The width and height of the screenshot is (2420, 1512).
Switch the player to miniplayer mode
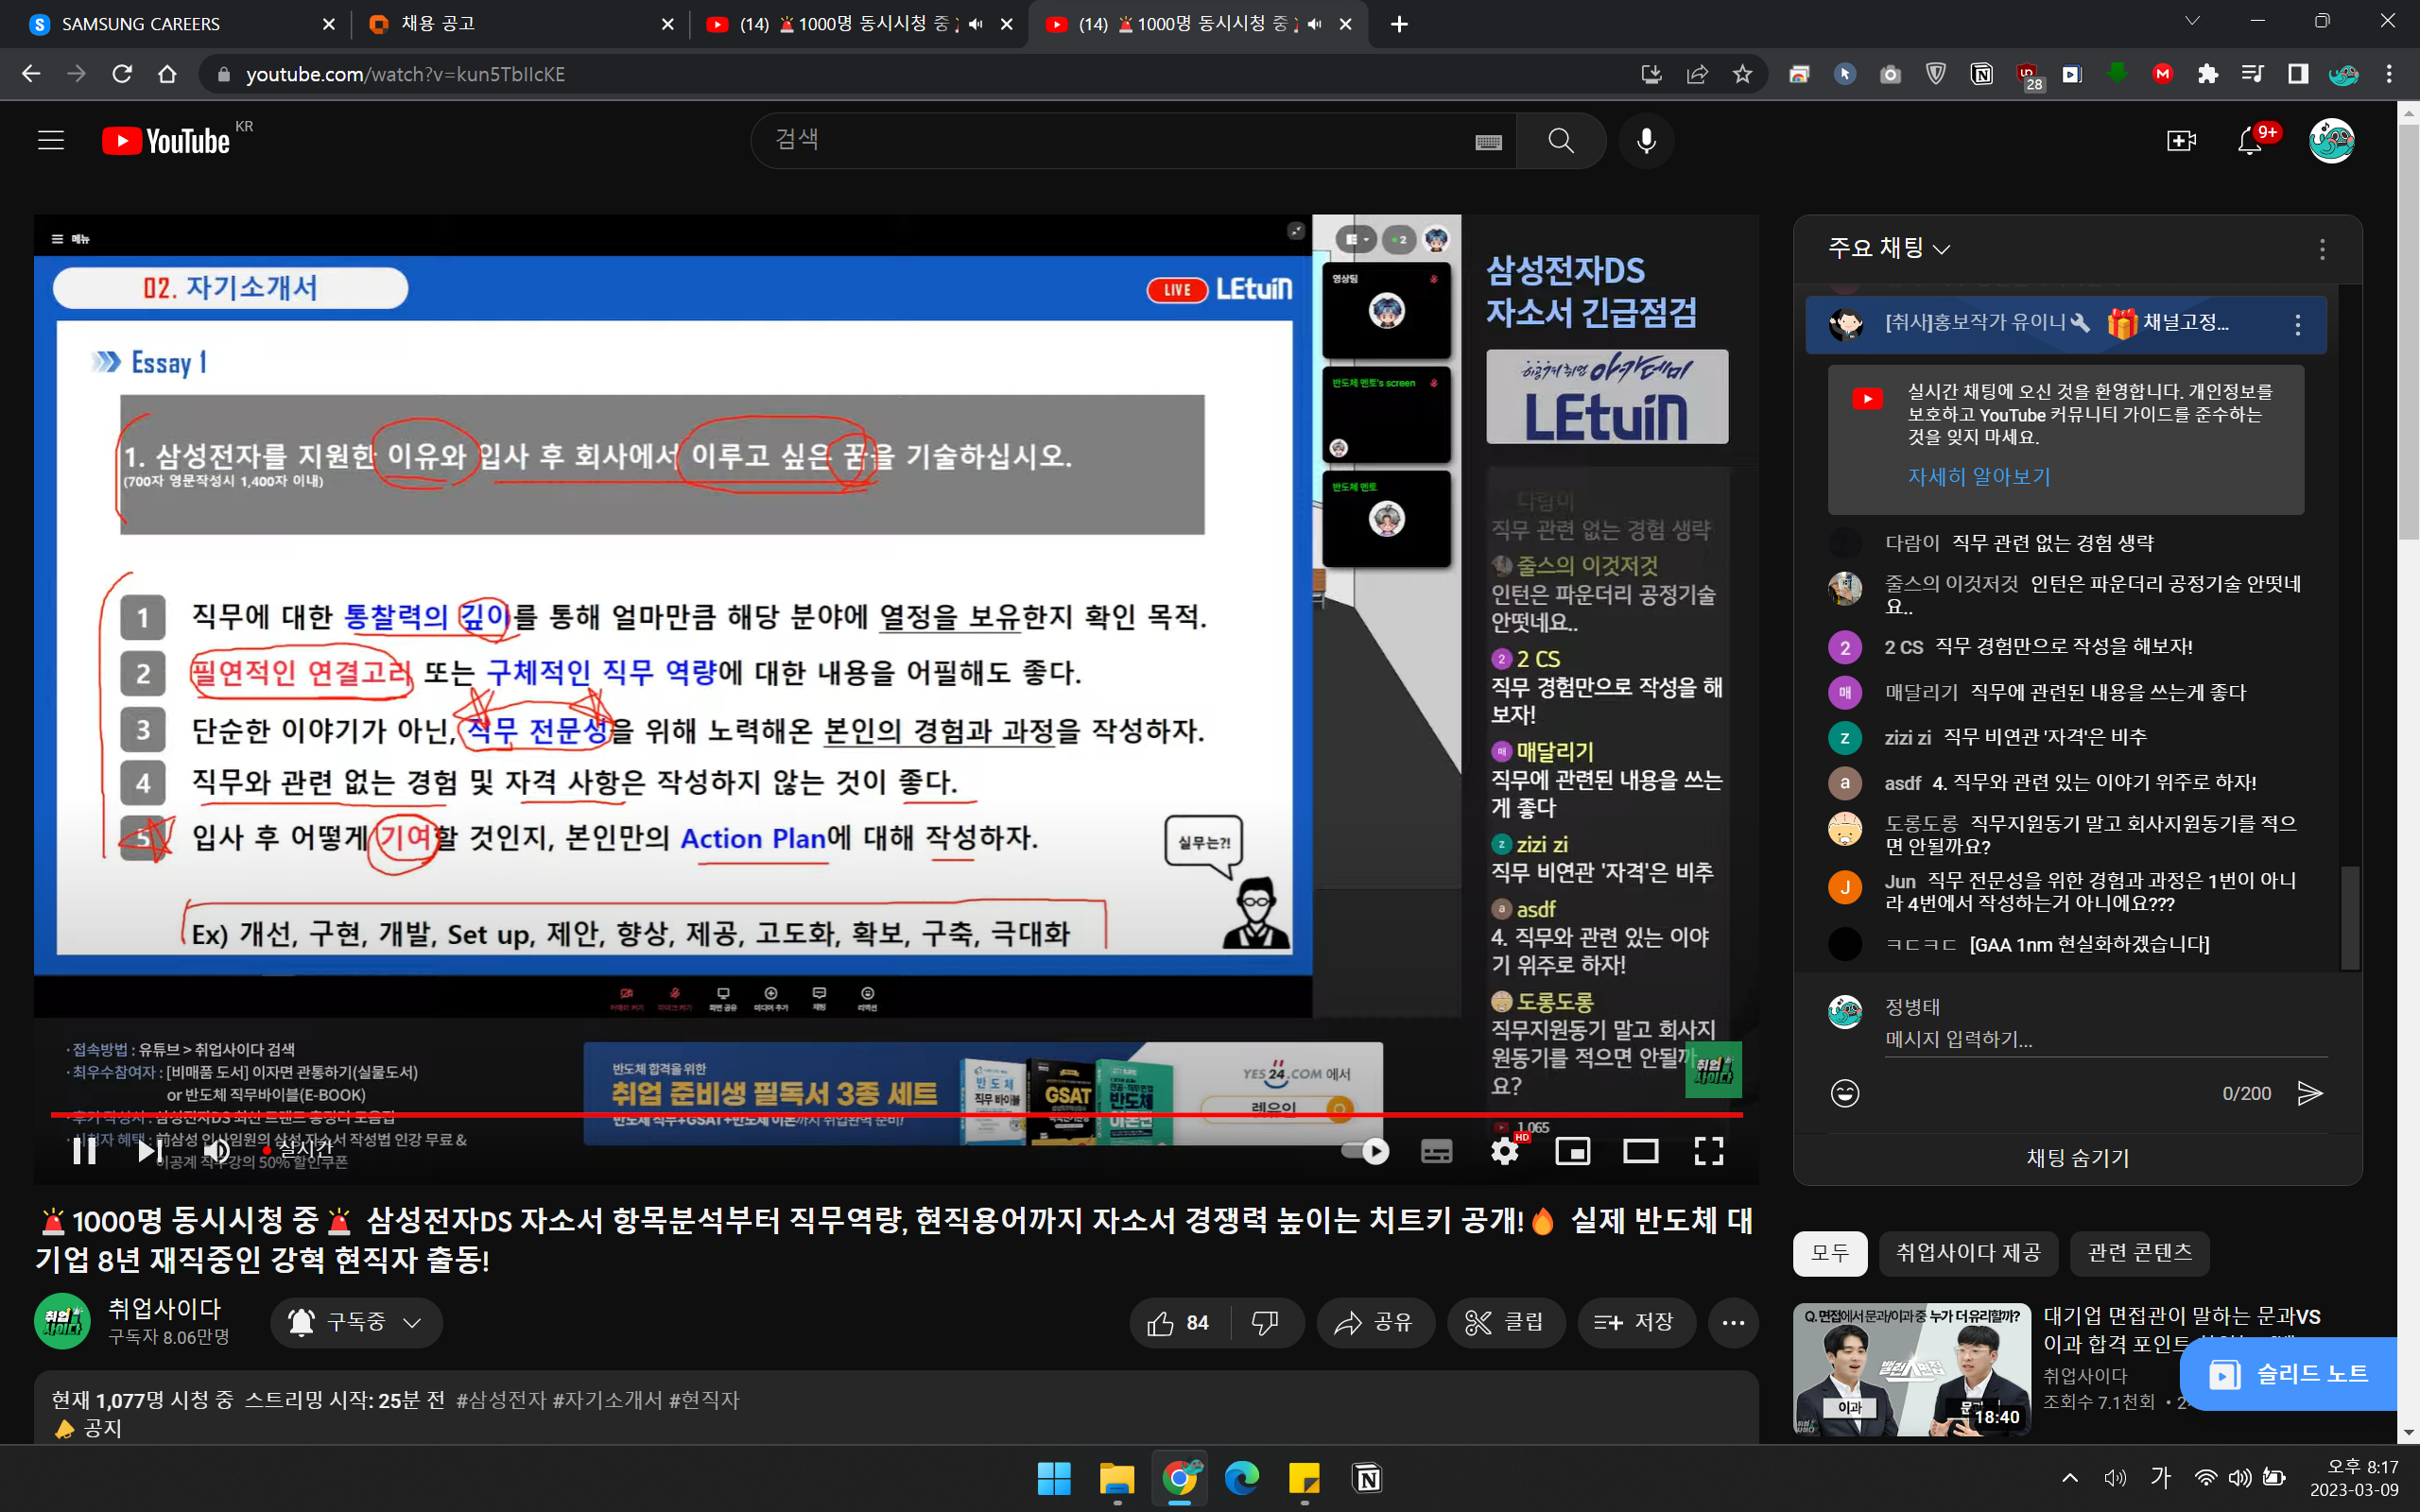pos(1572,1152)
